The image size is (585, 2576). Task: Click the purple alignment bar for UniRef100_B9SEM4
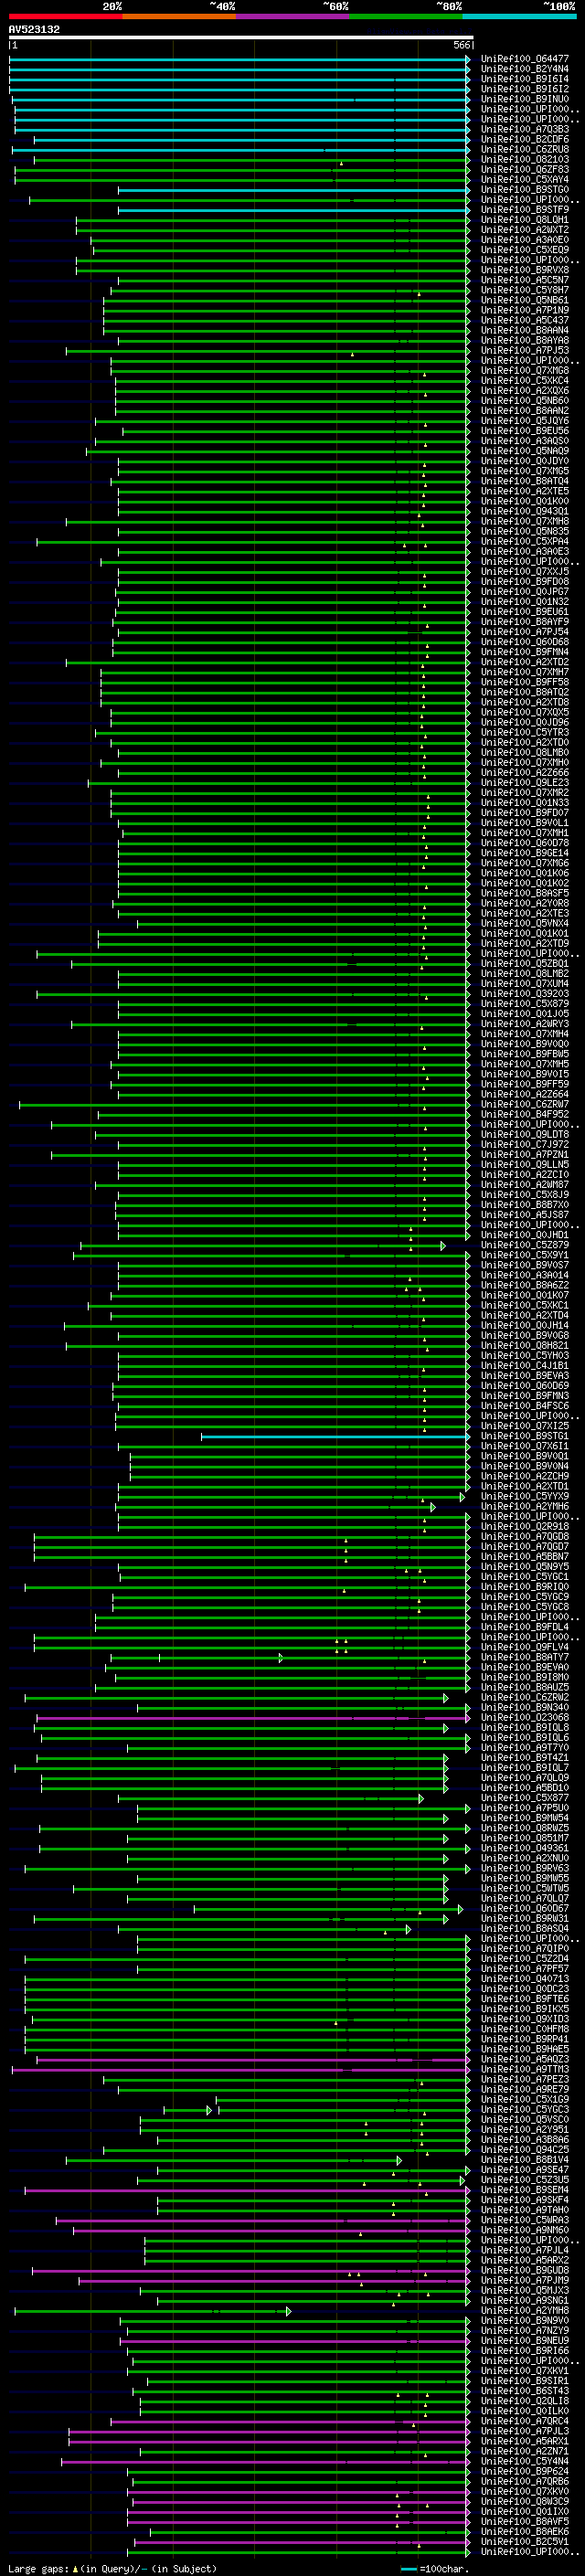coord(247,2190)
